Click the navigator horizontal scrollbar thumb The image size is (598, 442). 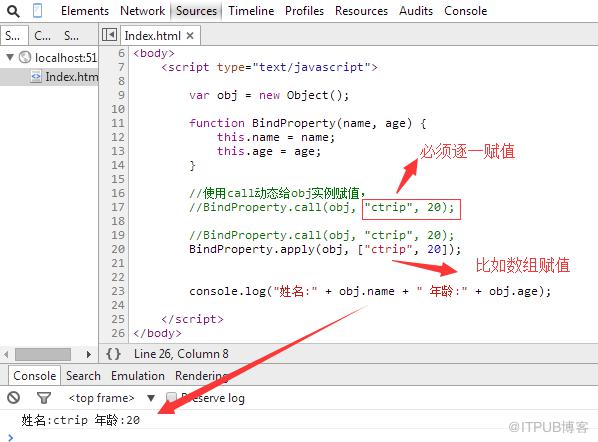coord(43,354)
